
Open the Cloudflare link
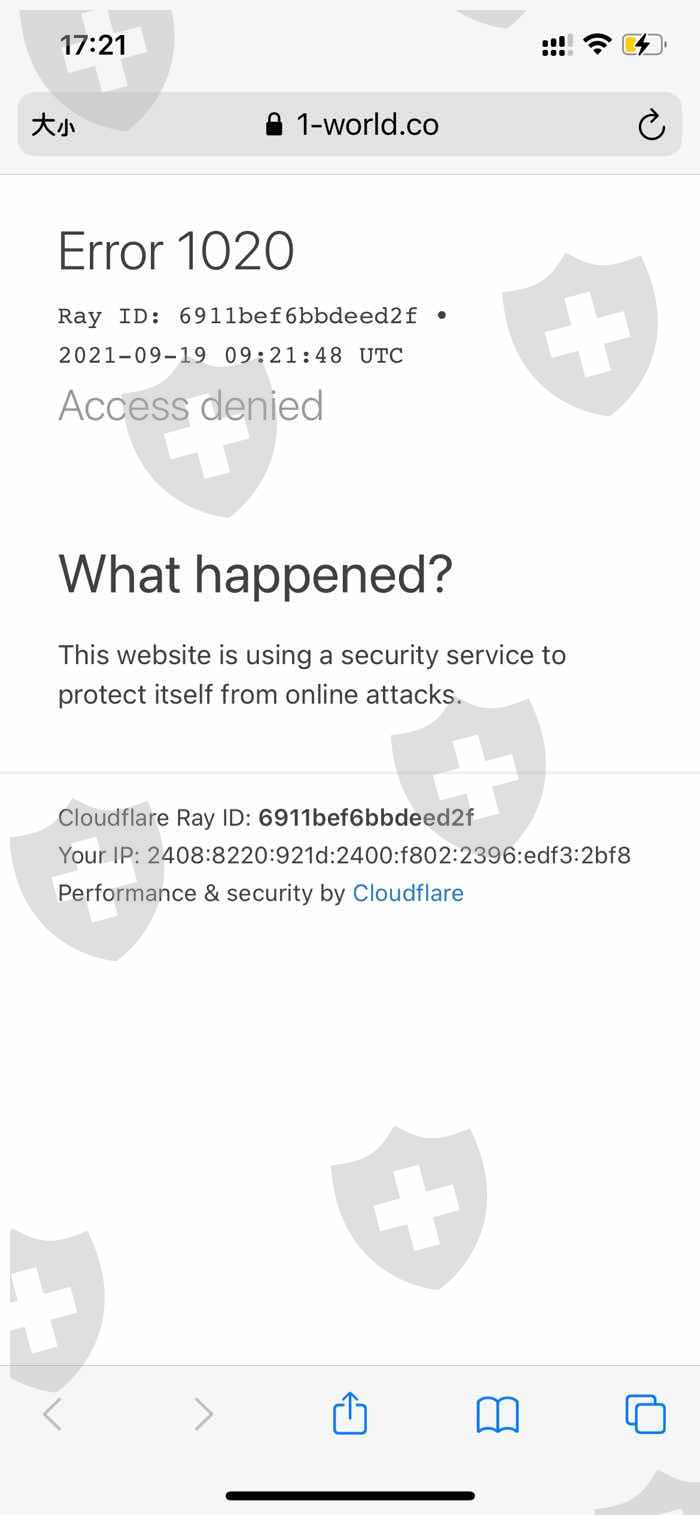tap(408, 893)
